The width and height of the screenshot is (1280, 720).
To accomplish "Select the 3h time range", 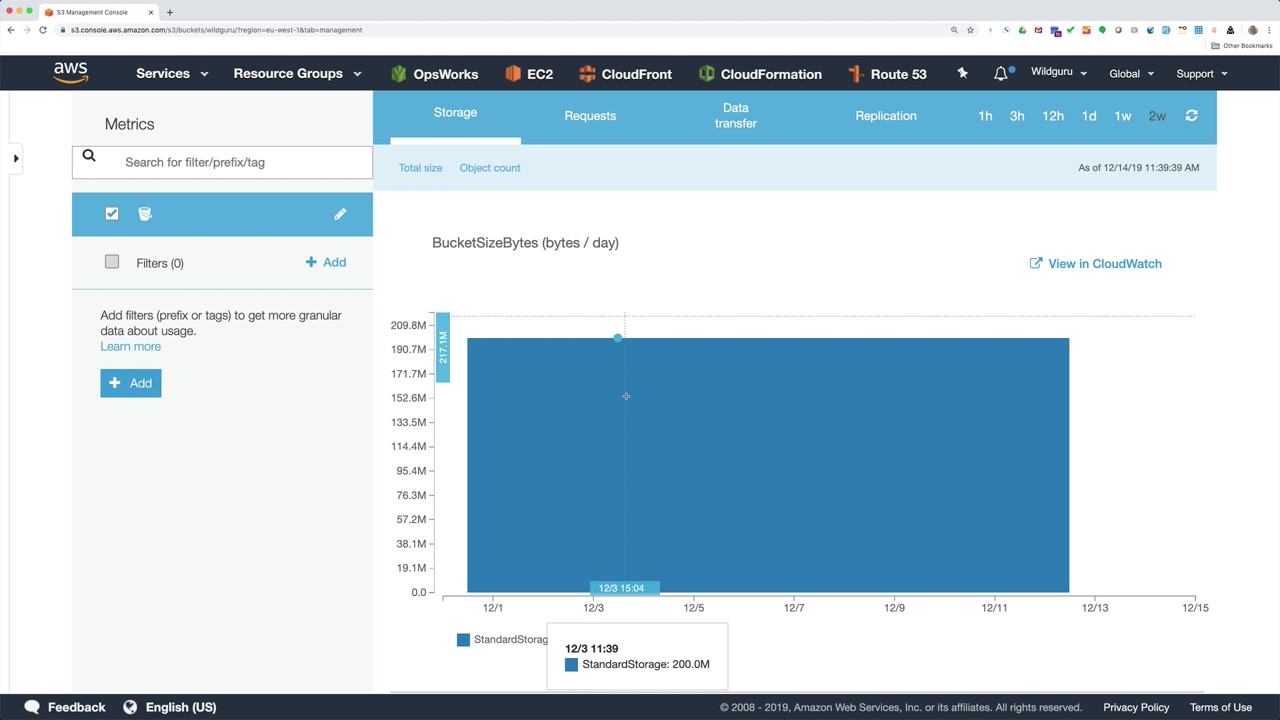I will pyautogui.click(x=1017, y=116).
